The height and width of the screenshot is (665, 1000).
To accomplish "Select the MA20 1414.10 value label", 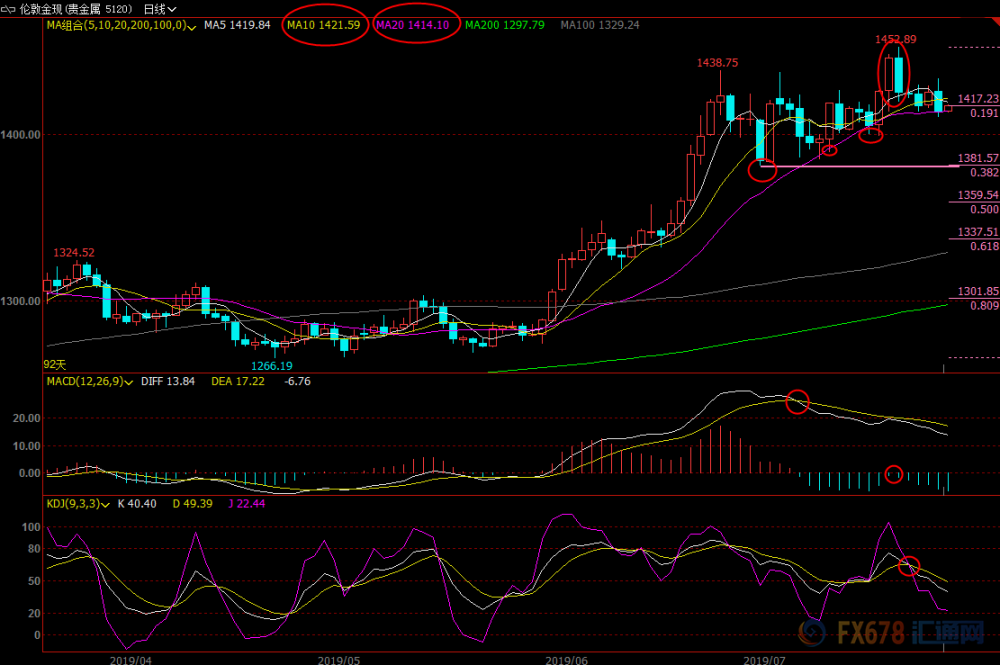I will [x=413, y=25].
